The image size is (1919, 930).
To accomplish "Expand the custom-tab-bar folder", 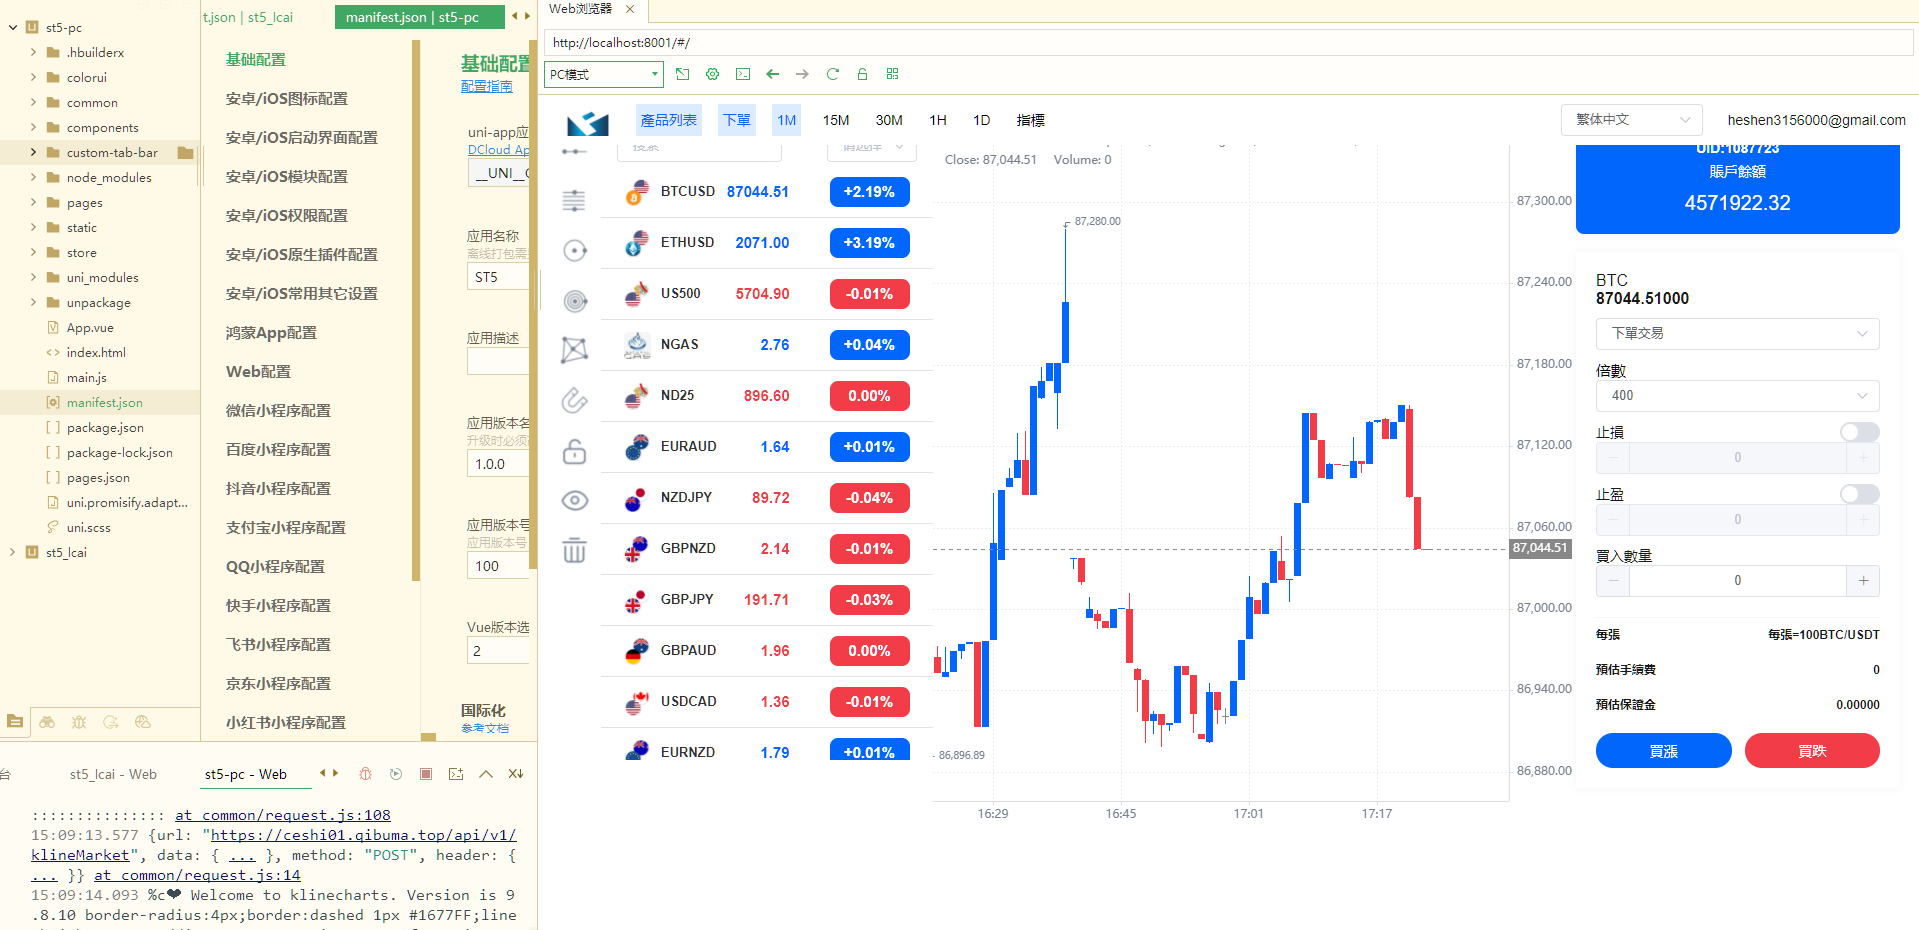I will [33, 153].
